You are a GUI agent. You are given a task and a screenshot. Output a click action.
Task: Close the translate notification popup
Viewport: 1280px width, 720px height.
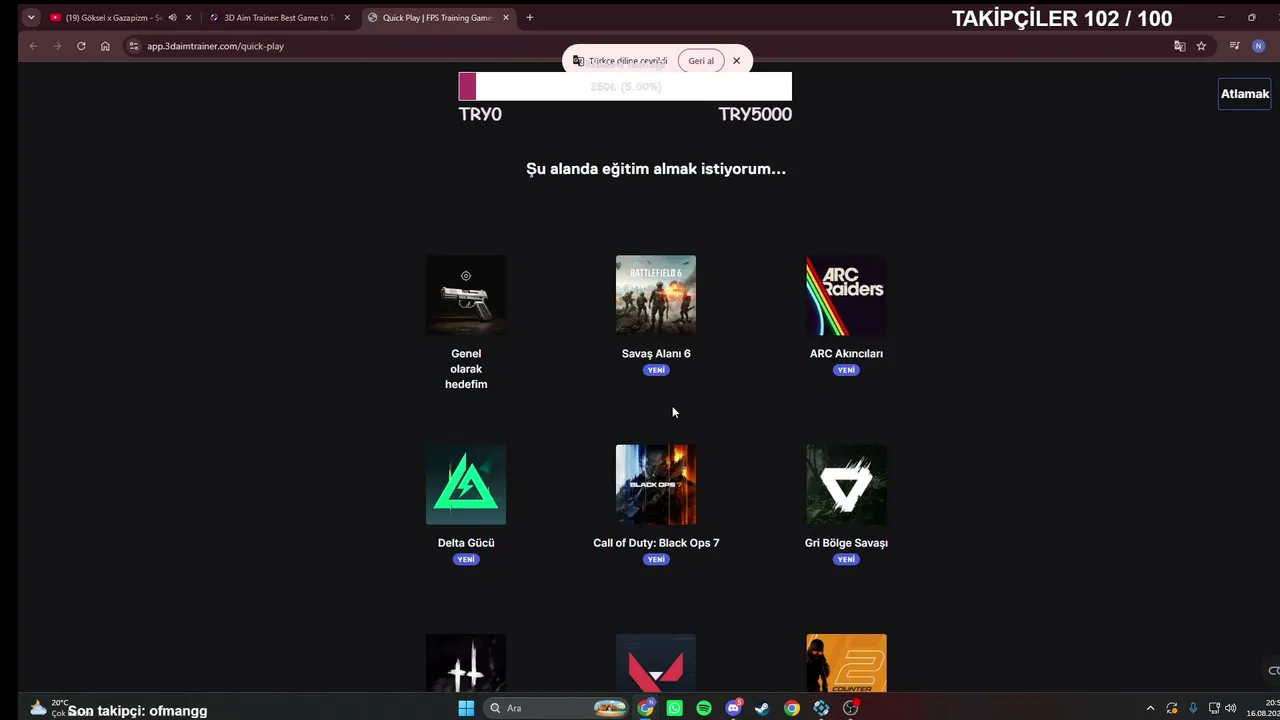click(737, 61)
